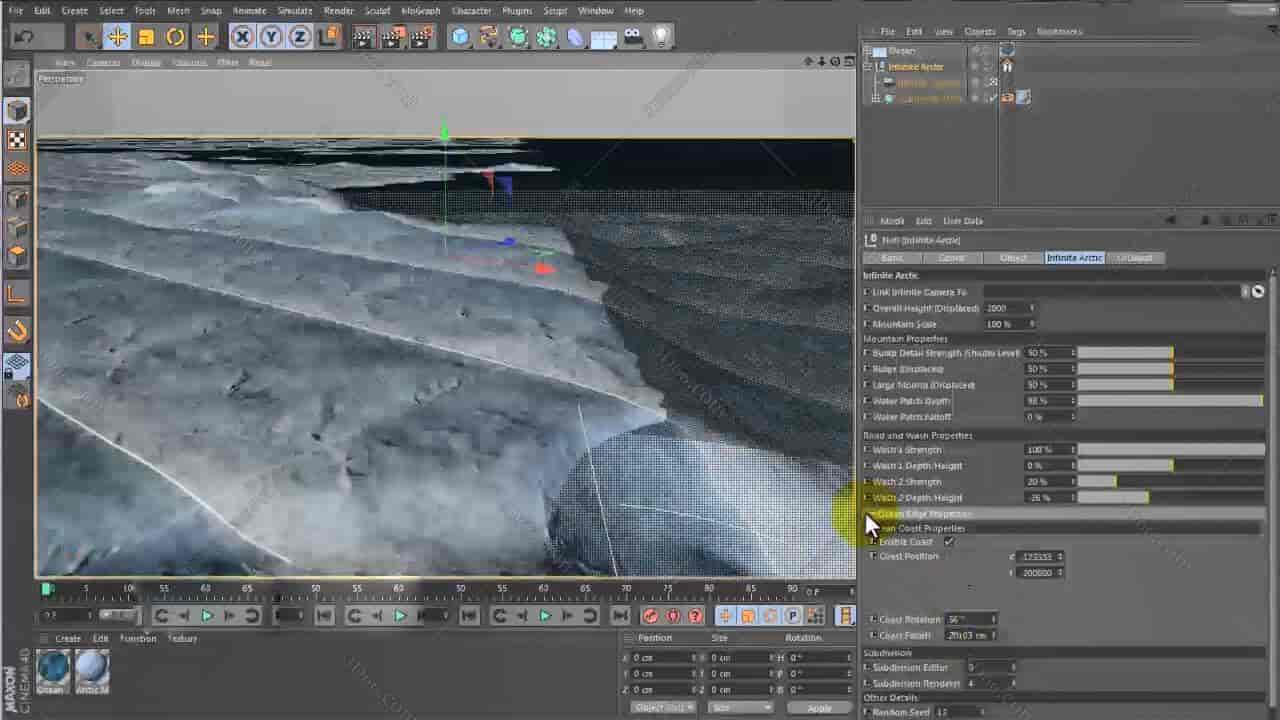Open the Simulate menu
This screenshot has height=720, width=1280.
tap(295, 10)
